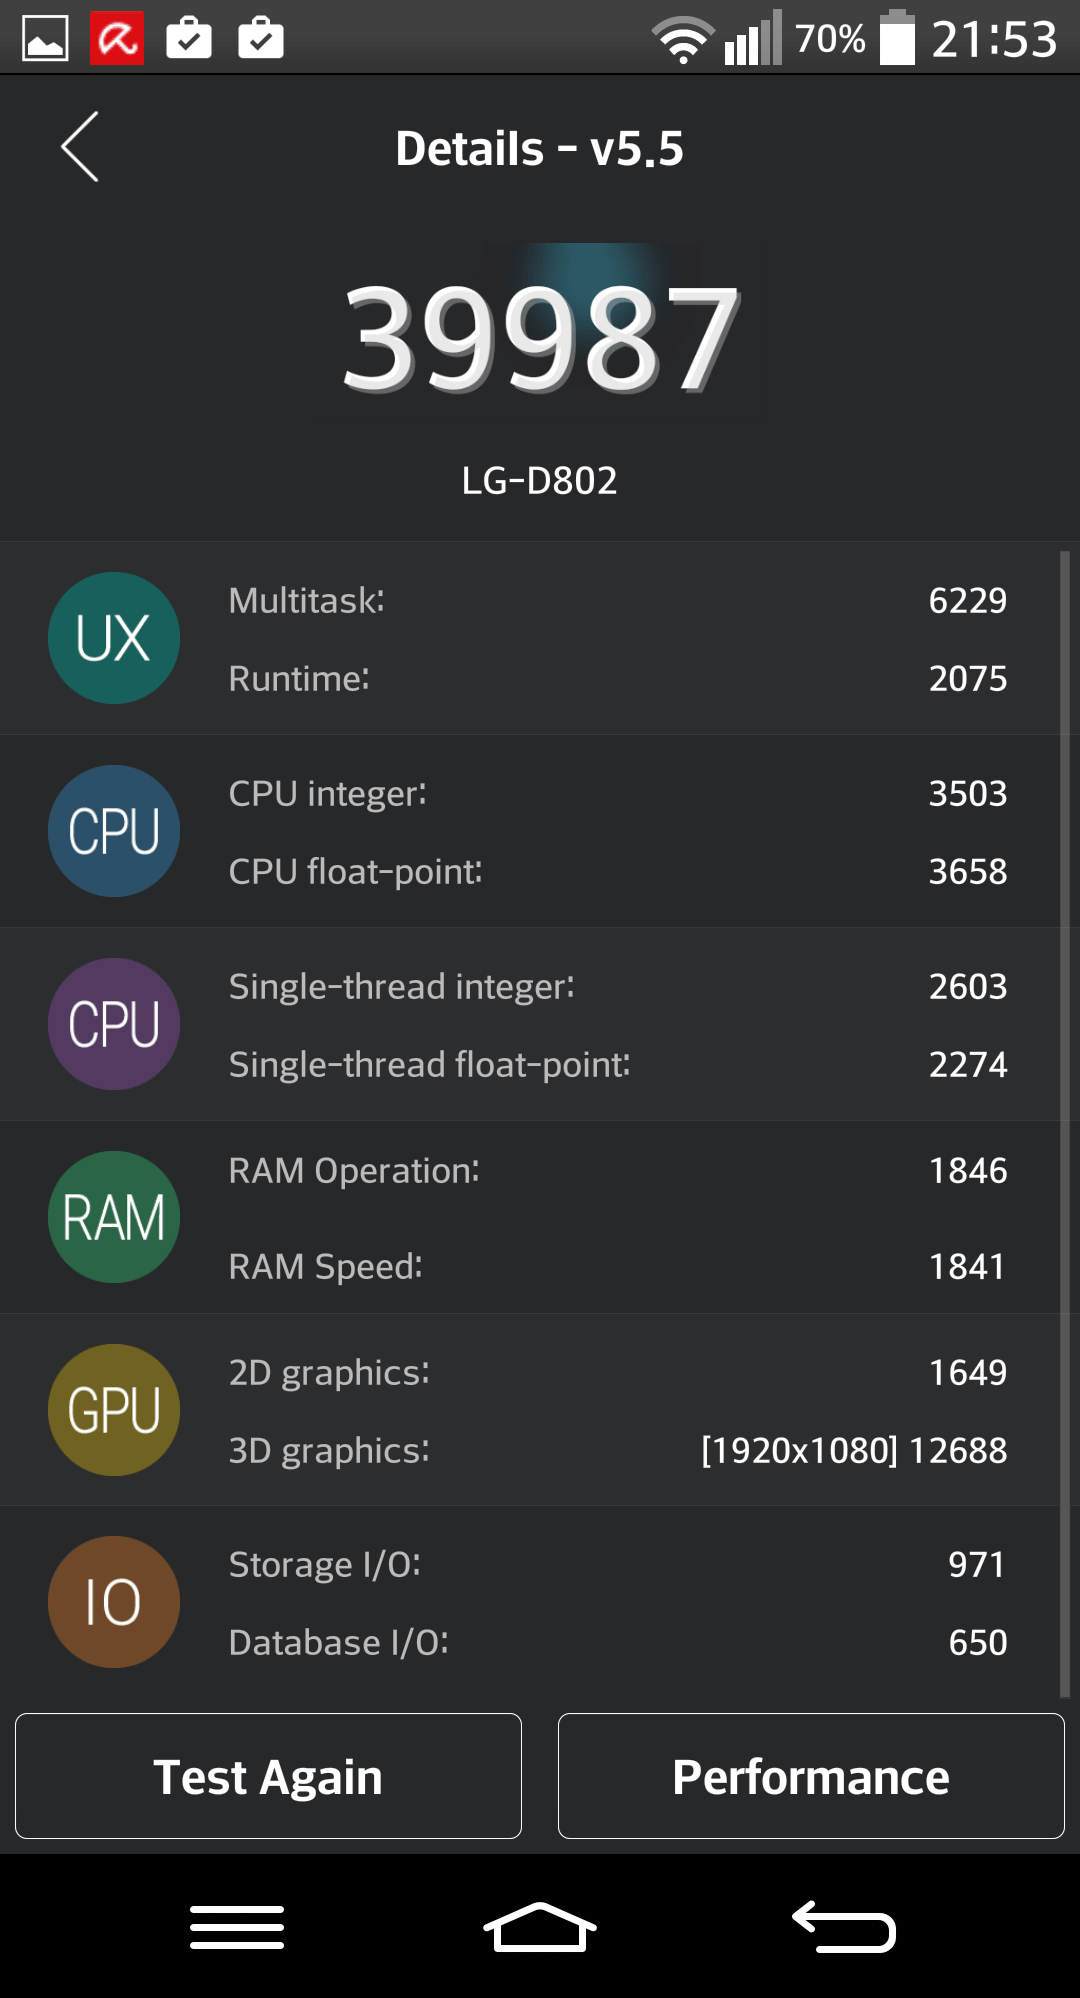Tap the purple single-thread CPU icon

tap(114, 1024)
